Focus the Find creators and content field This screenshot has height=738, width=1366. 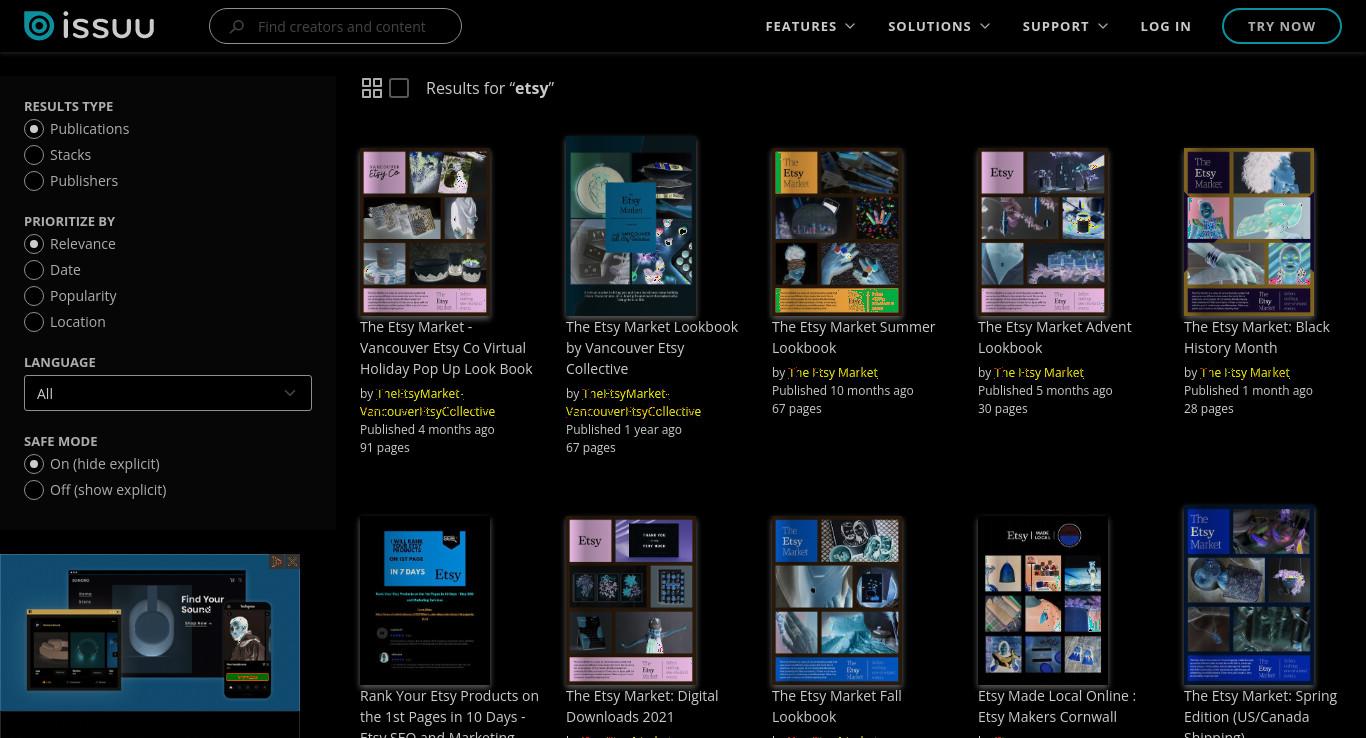coord(335,26)
